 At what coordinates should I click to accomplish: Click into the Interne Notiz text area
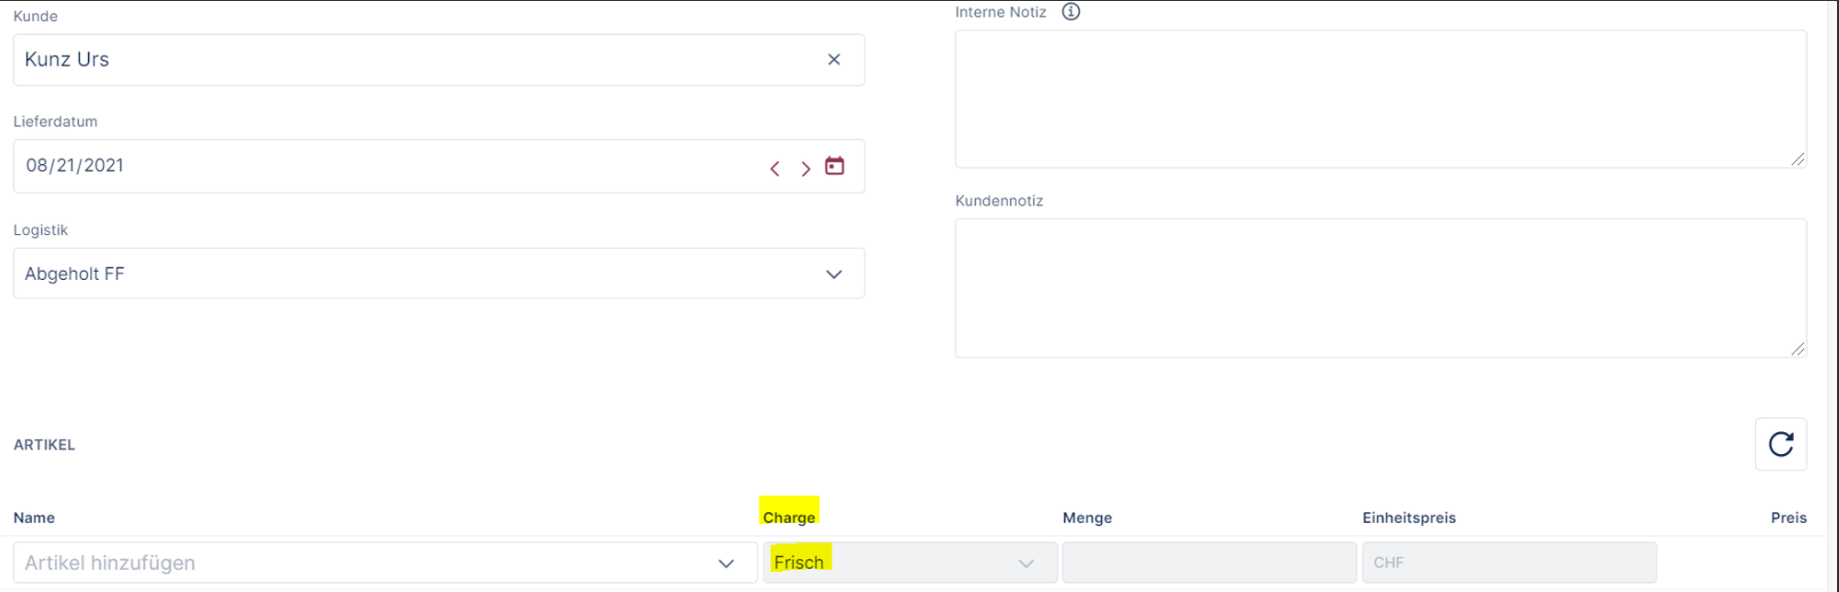click(x=1380, y=98)
